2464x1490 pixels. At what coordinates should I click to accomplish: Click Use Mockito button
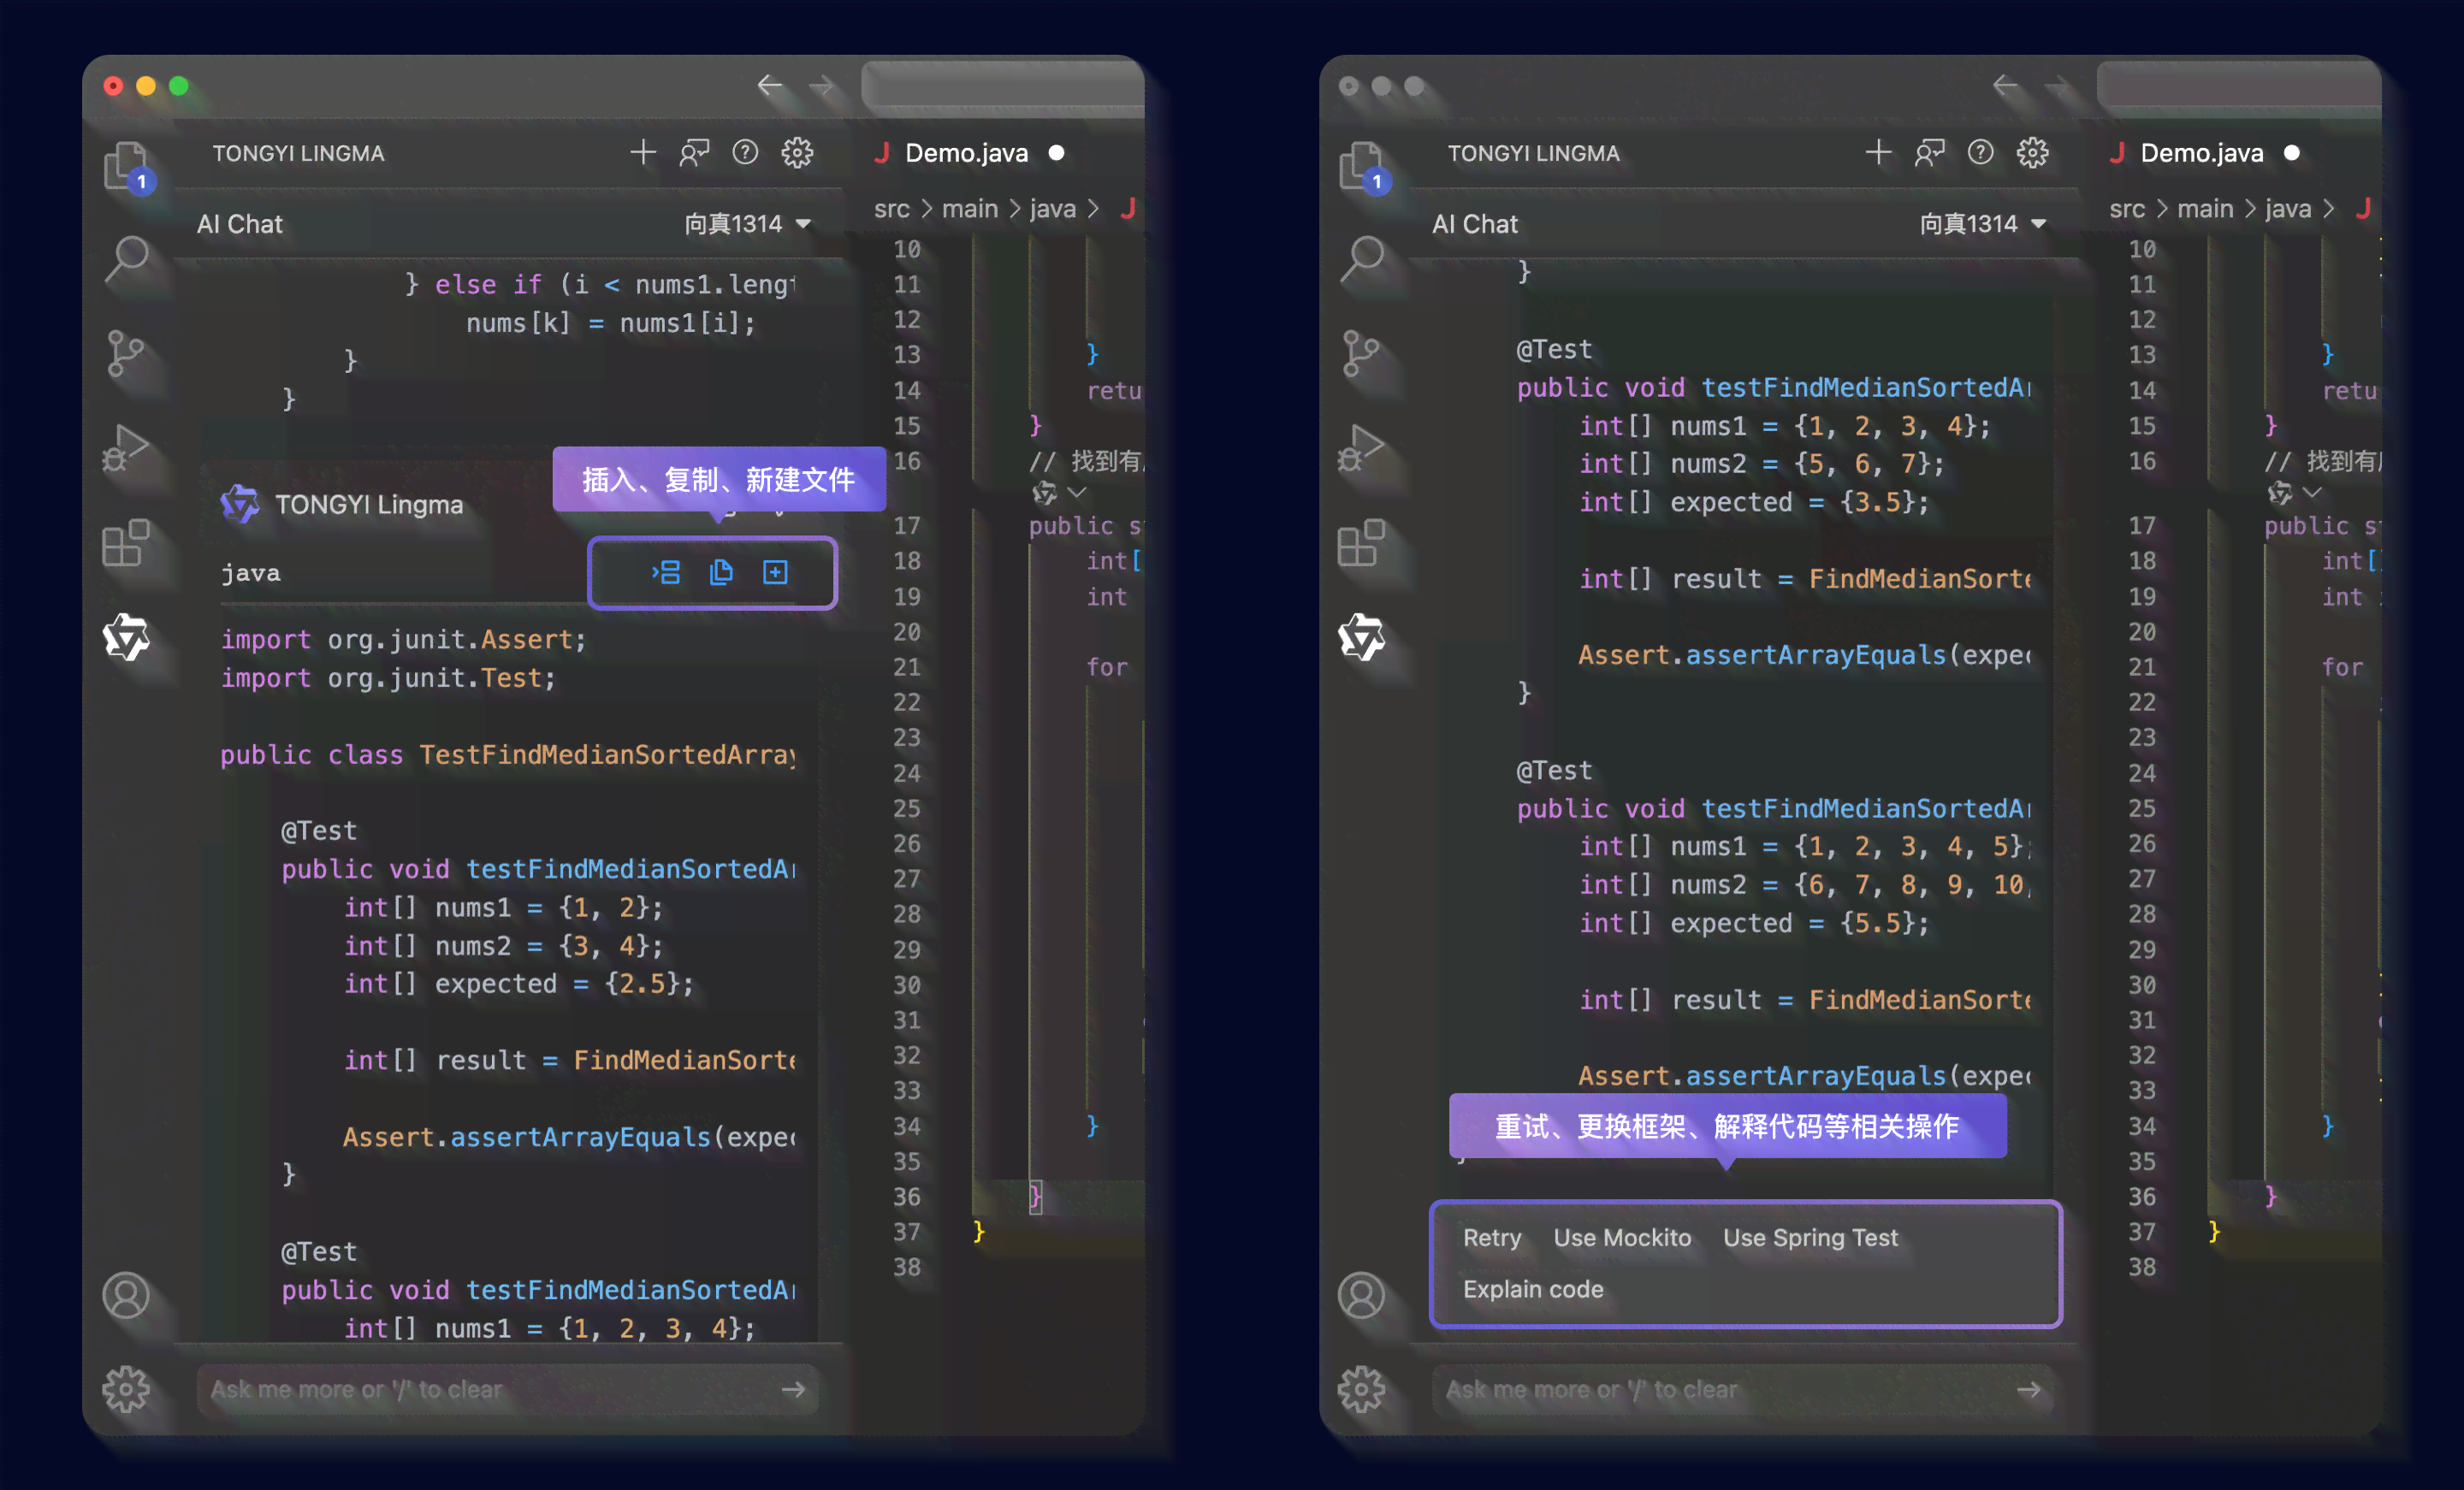pyautogui.click(x=1622, y=1238)
